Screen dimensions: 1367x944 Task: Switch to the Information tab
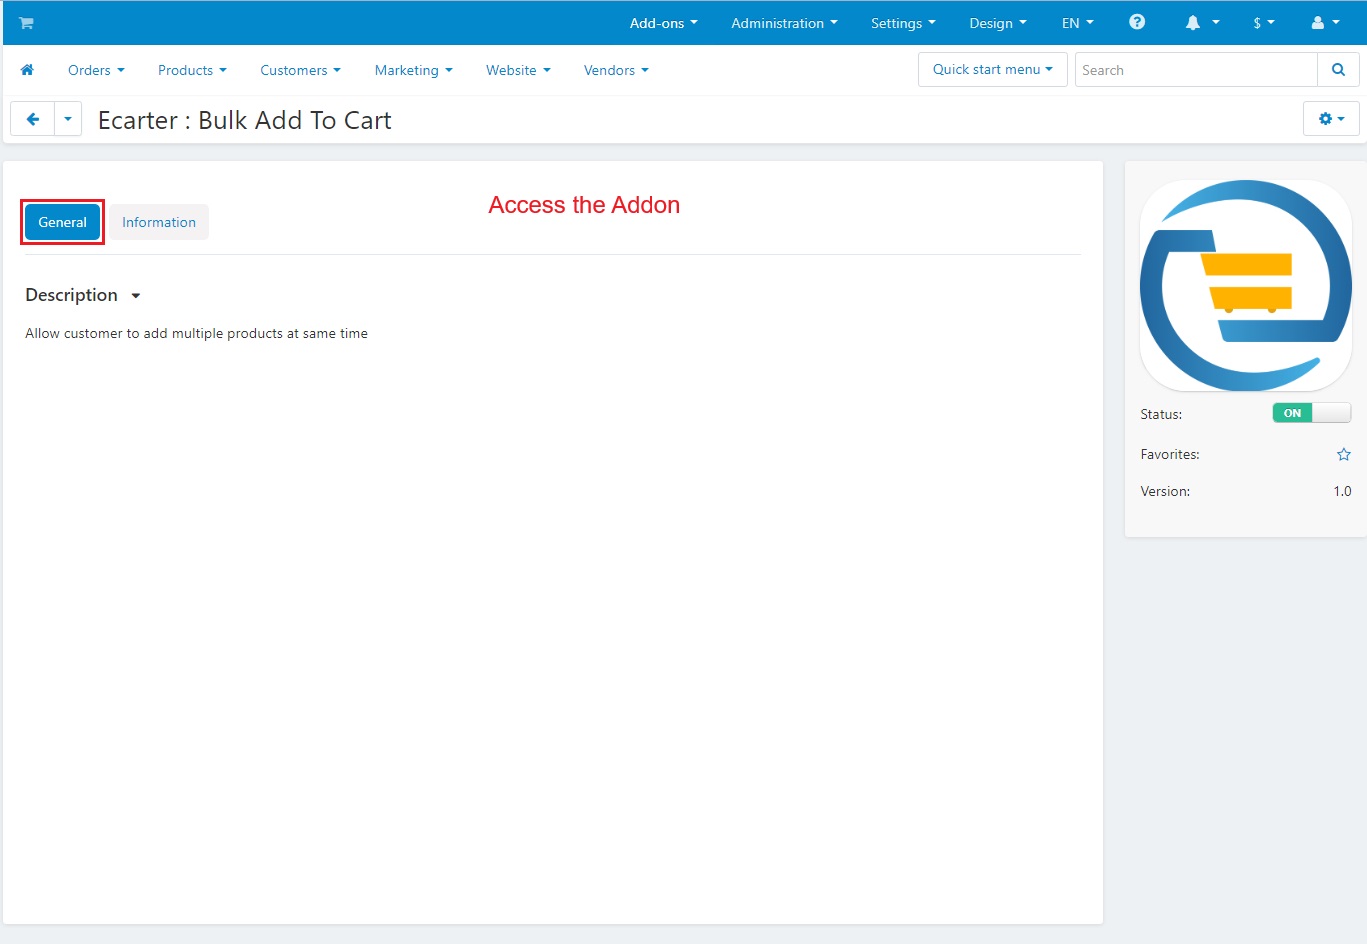[x=159, y=222]
